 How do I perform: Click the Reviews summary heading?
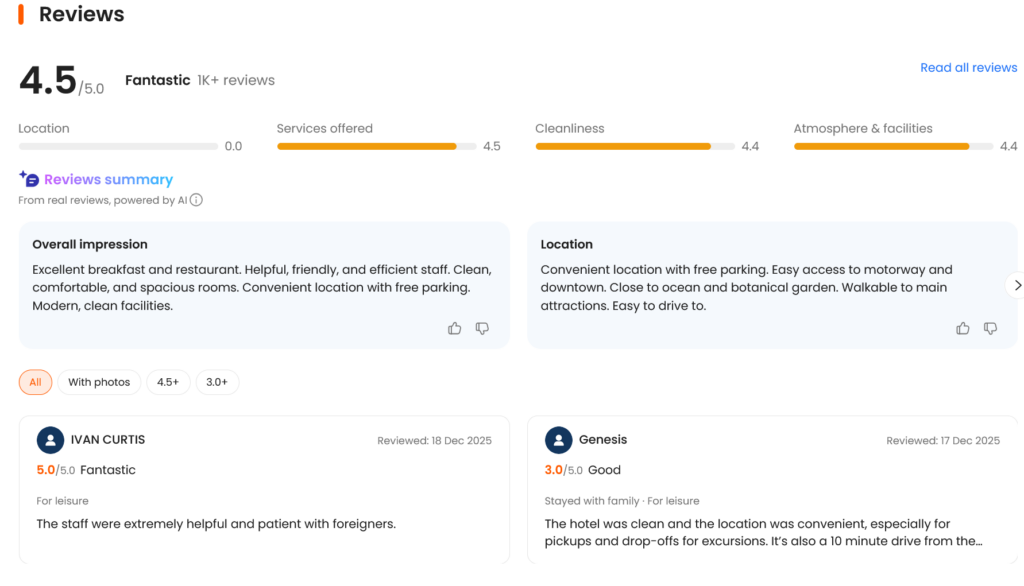(x=108, y=180)
